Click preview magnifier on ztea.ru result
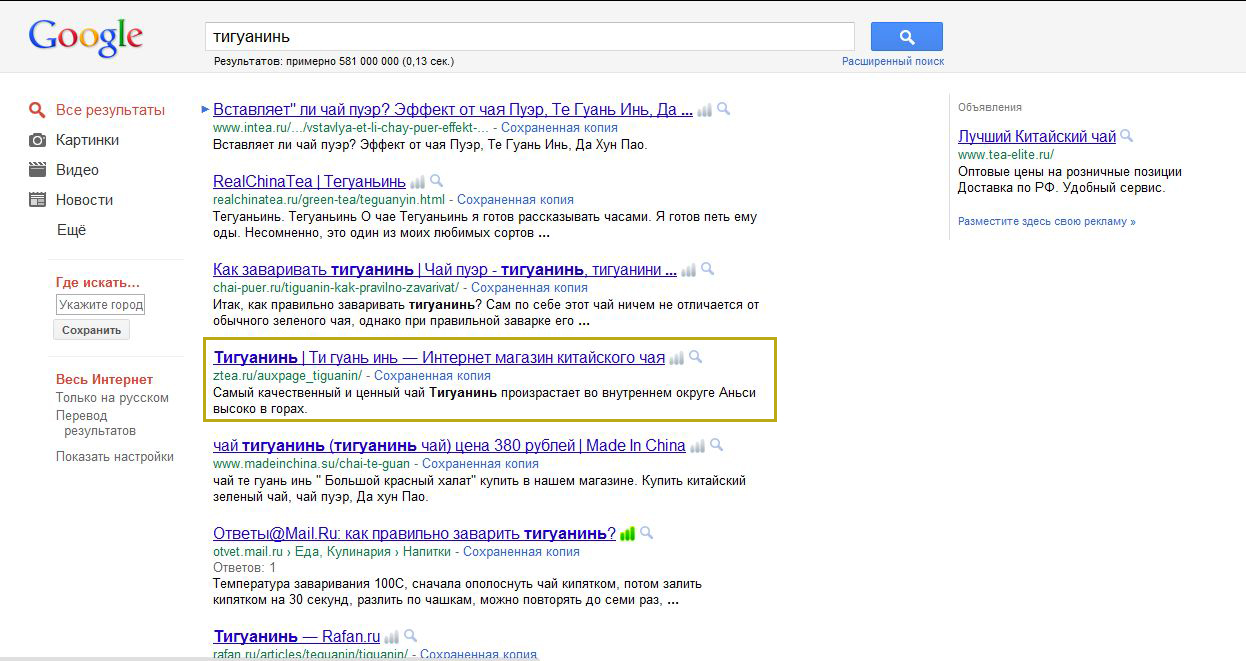1246x661 pixels. click(696, 358)
